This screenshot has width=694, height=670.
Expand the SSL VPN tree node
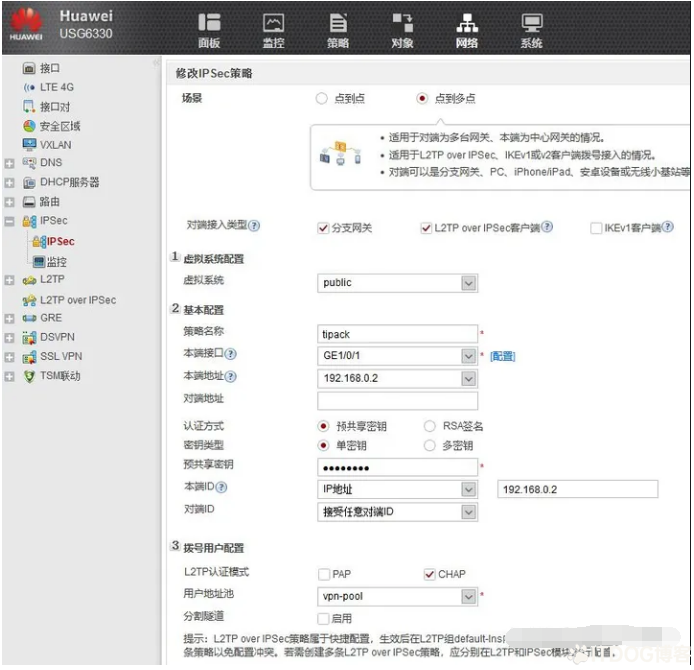[x=9, y=357]
